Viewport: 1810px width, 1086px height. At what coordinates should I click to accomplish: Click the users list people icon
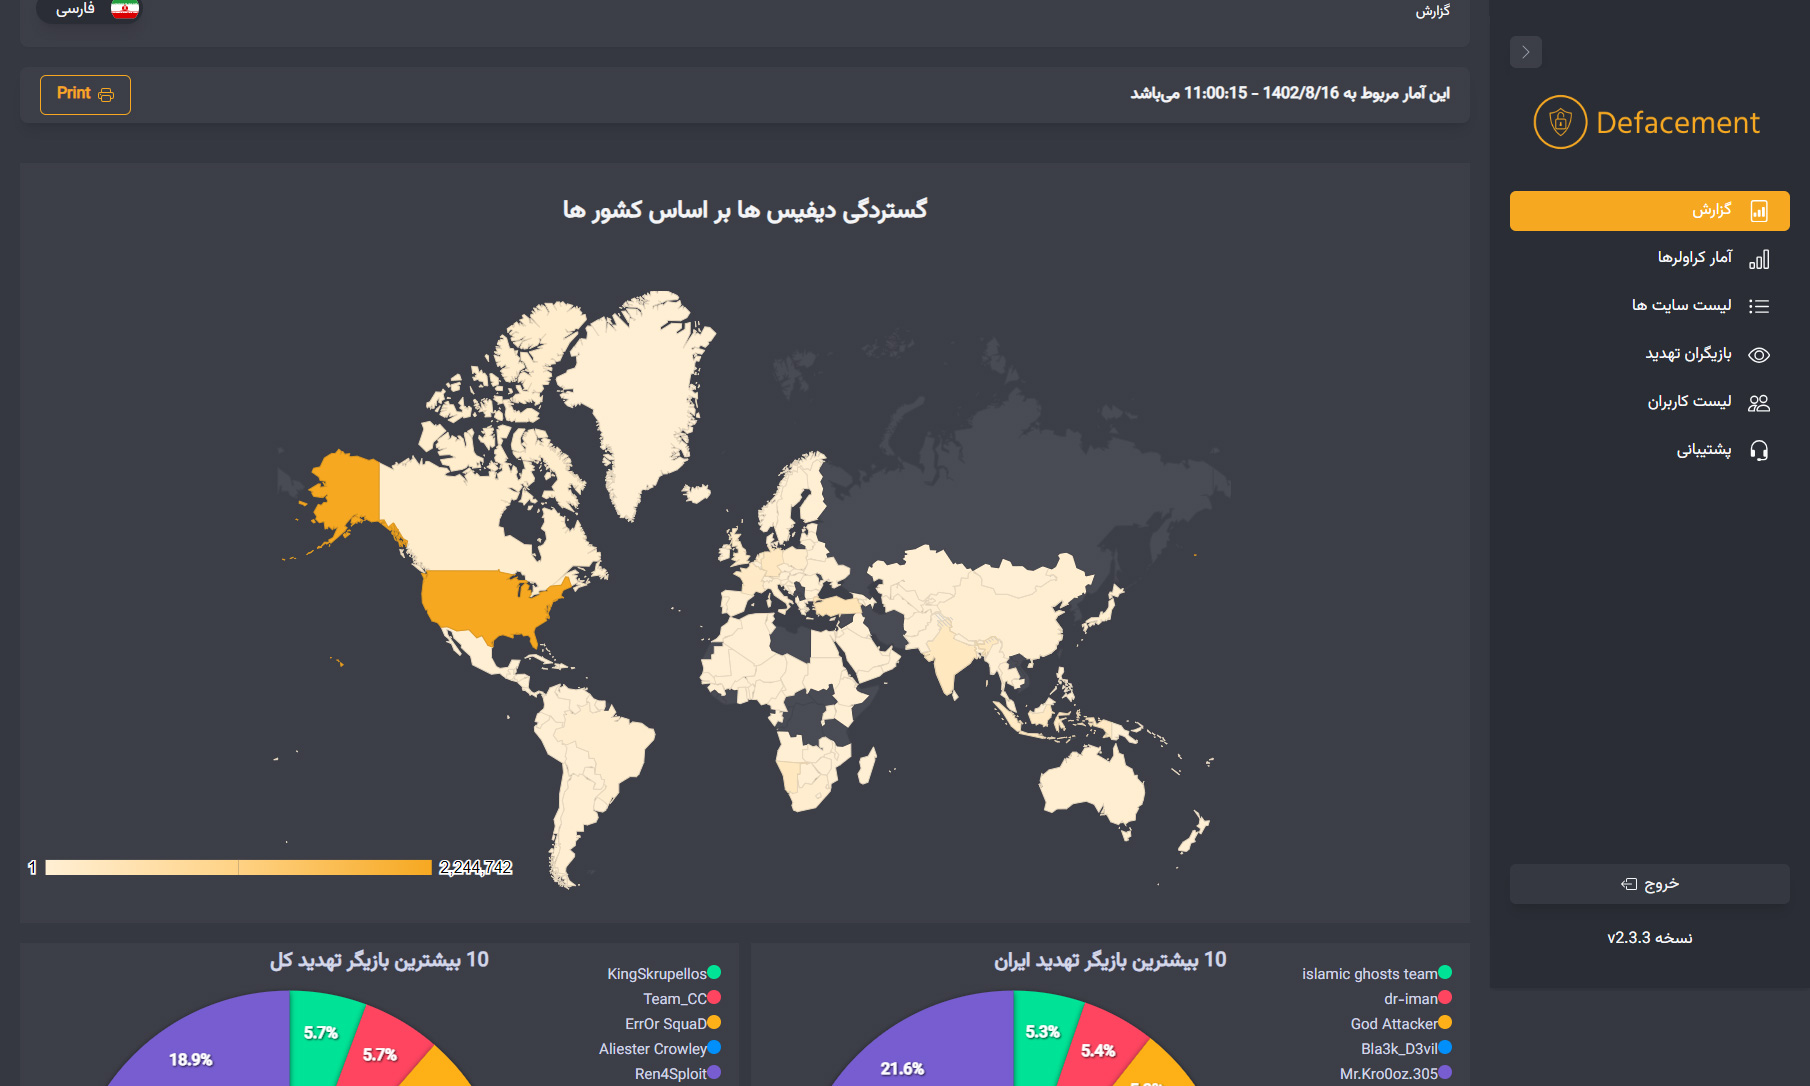tap(1759, 403)
